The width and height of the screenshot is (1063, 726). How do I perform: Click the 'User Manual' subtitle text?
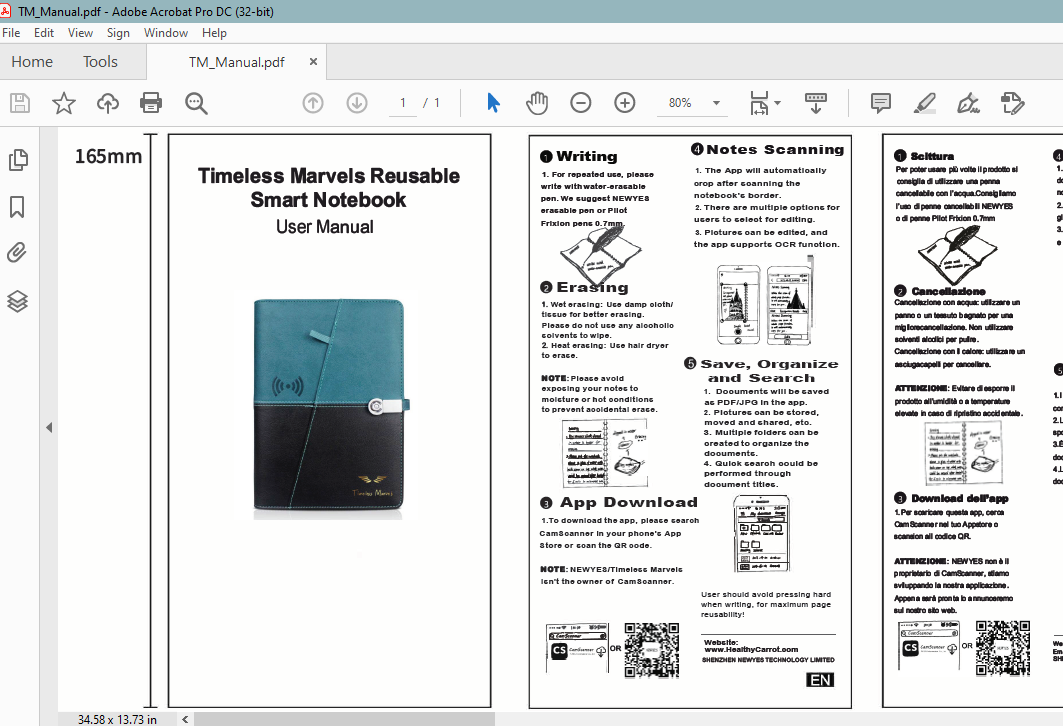click(x=325, y=226)
